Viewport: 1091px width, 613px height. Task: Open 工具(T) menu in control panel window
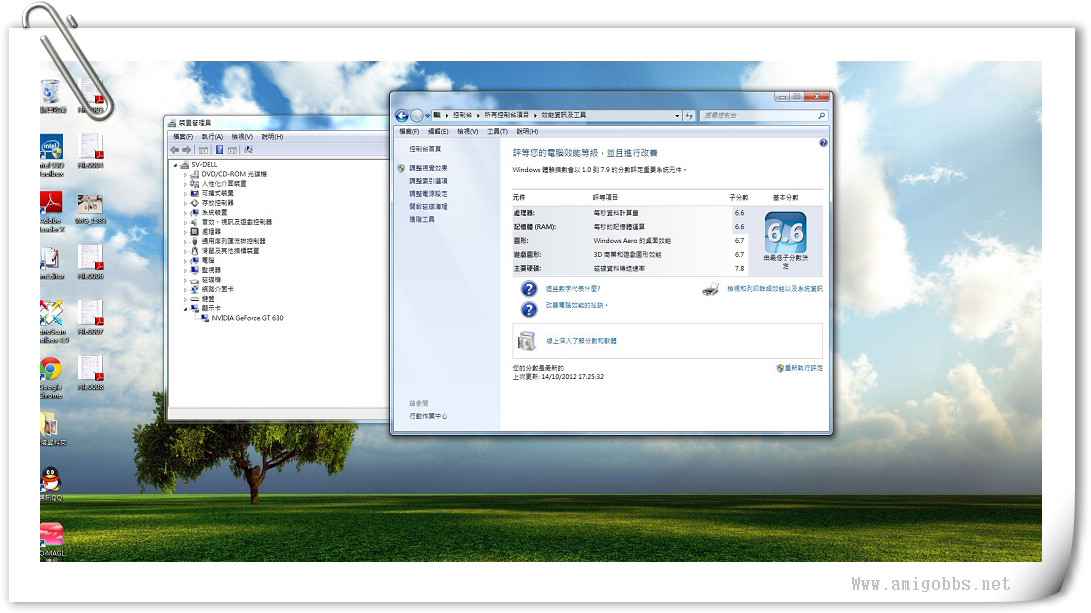[497, 131]
